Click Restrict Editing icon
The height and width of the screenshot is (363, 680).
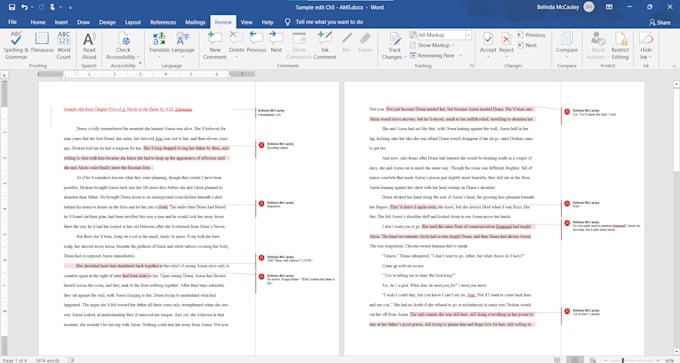pyautogui.click(x=620, y=46)
